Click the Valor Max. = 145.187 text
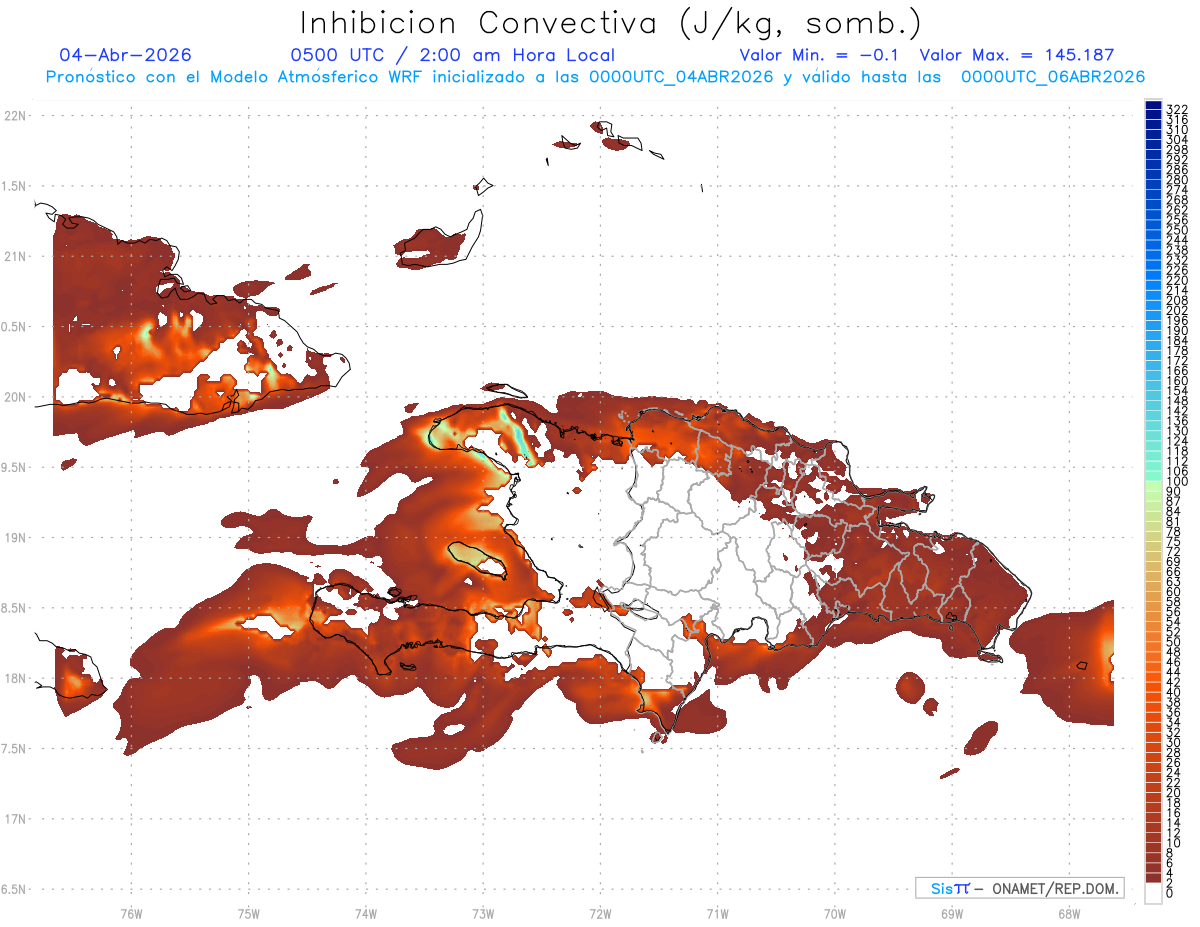Image resolution: width=1200 pixels, height=927 pixels. [1016, 56]
